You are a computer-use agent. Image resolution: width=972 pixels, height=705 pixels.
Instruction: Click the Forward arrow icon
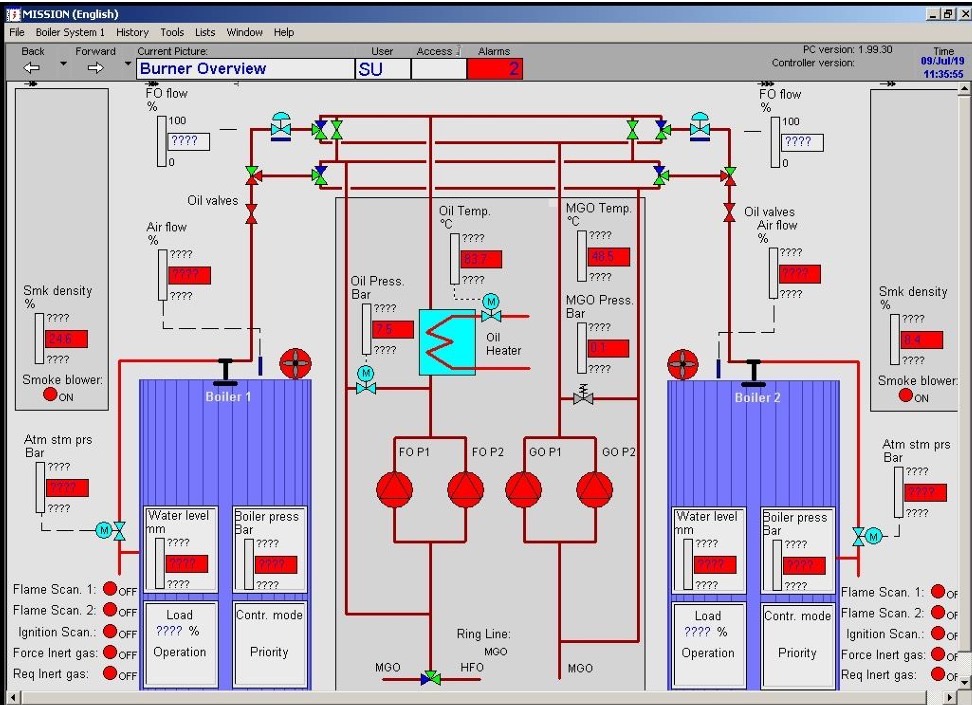(95, 68)
